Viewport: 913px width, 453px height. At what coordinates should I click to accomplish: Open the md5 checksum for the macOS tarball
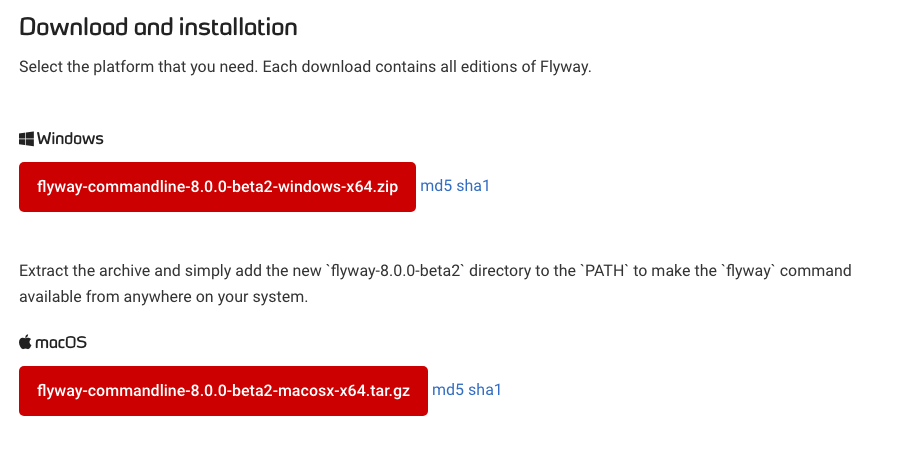pos(448,389)
